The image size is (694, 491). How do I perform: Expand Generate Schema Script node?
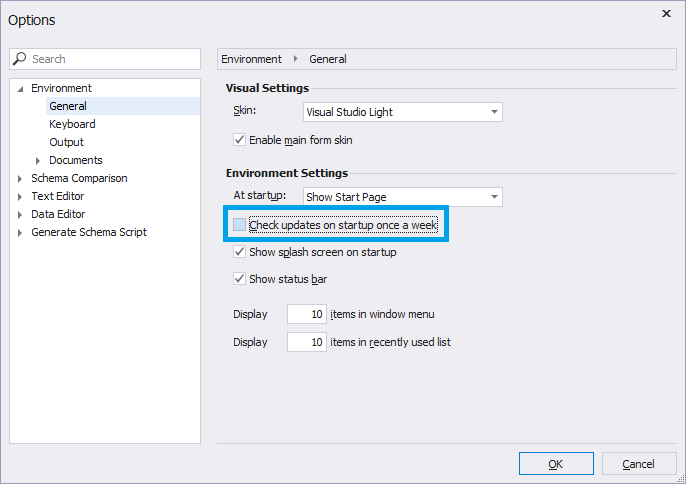20,235
